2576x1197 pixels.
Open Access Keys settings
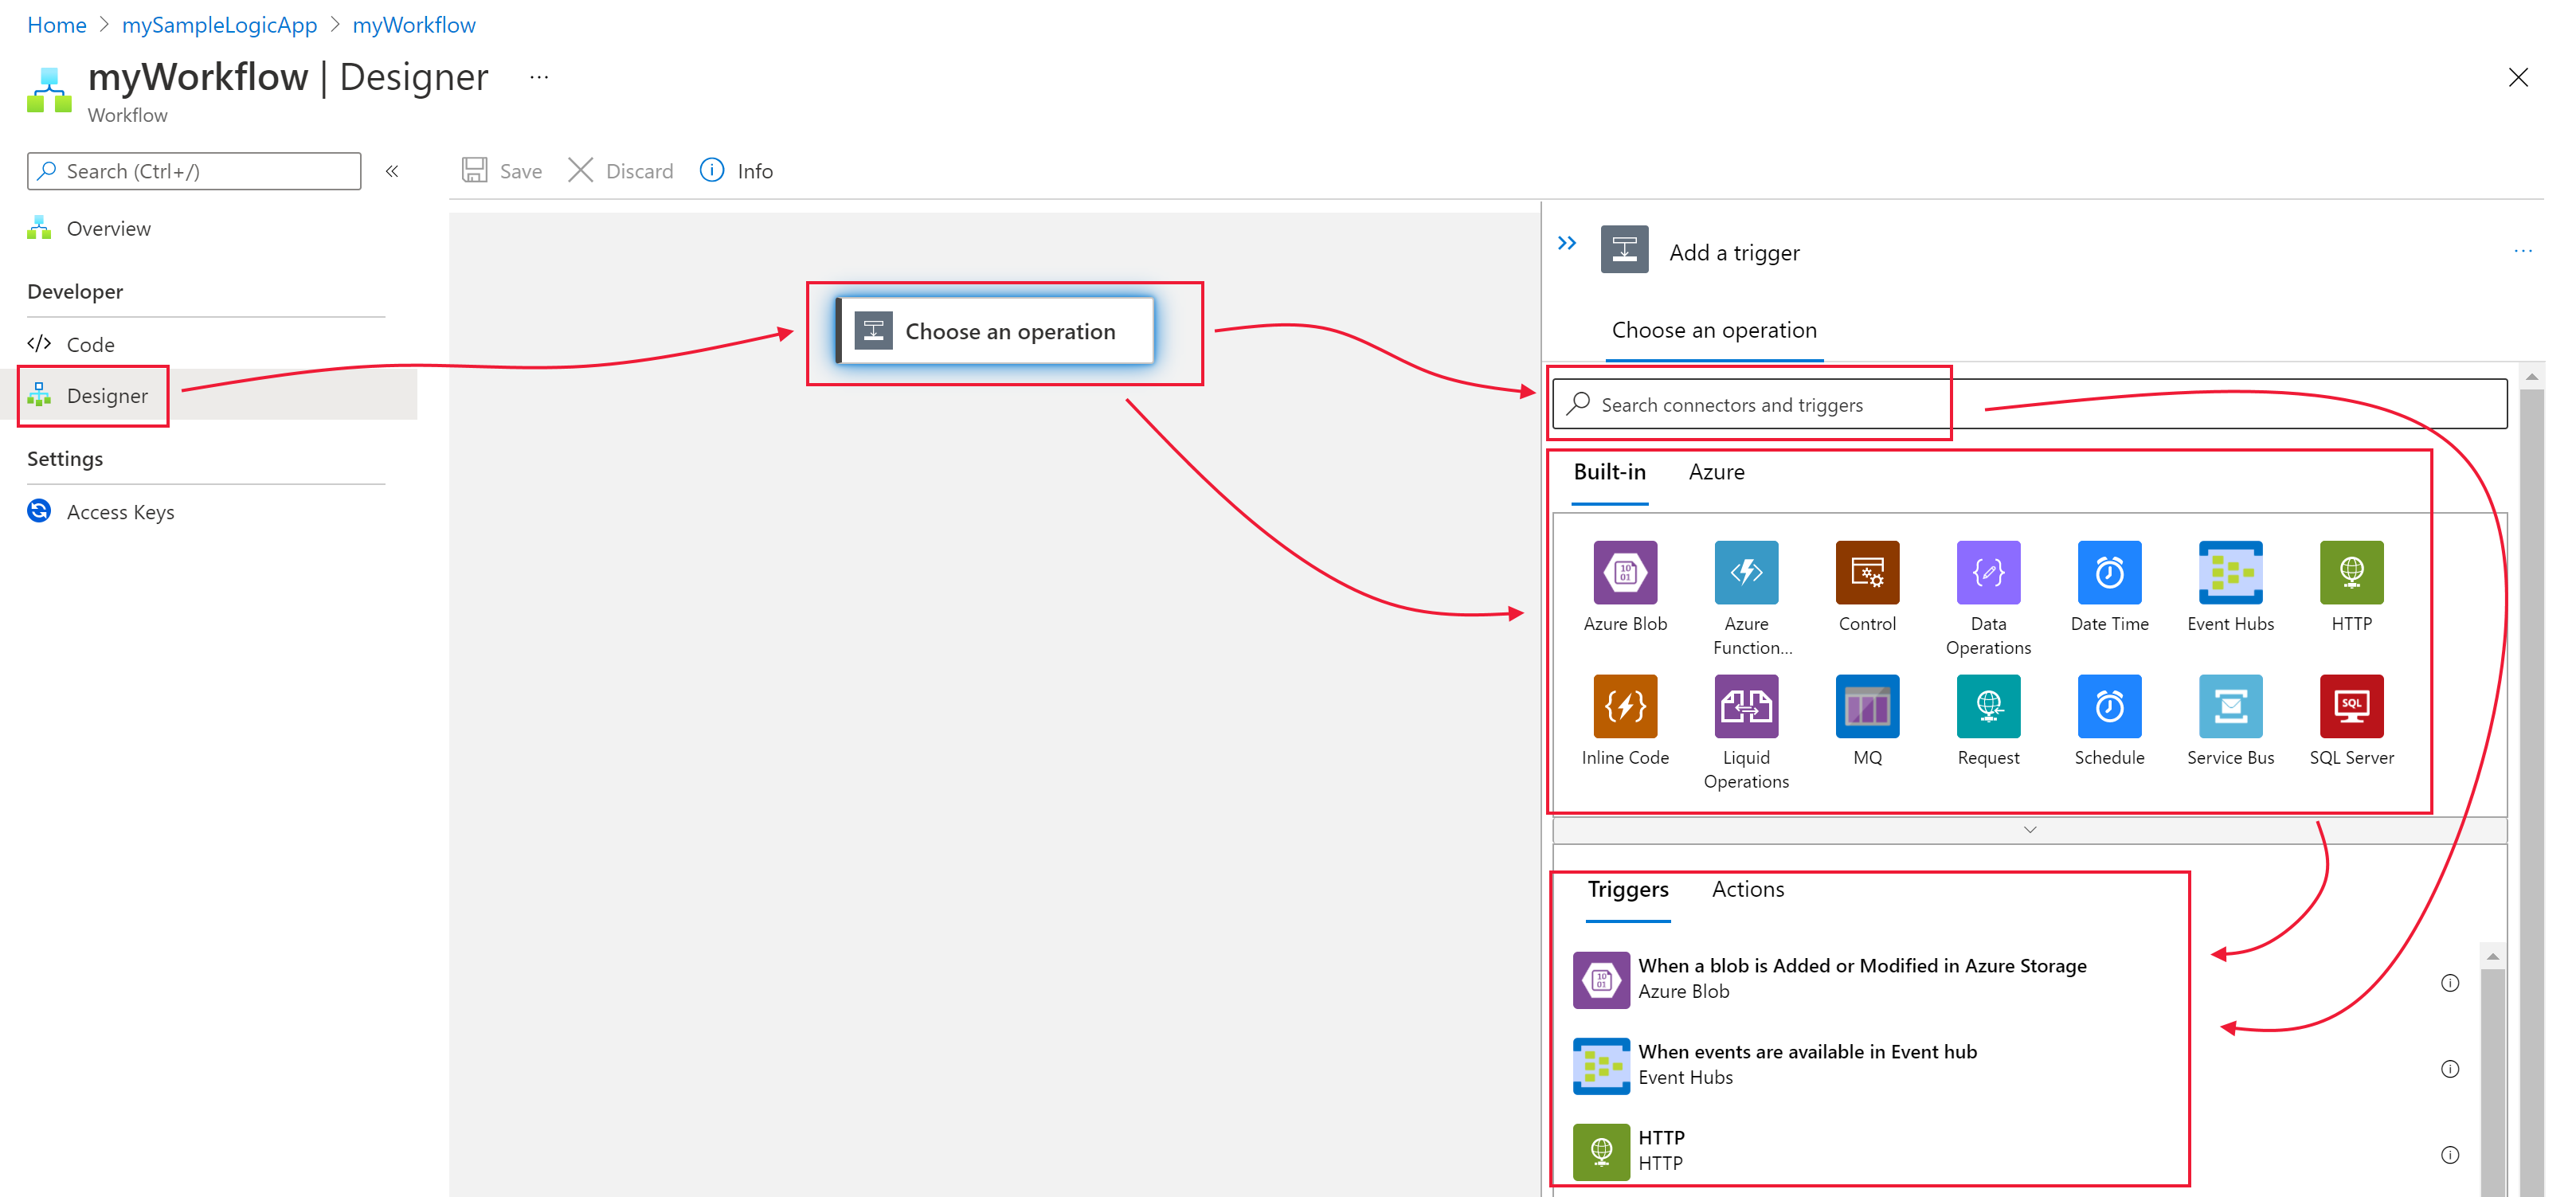120,512
